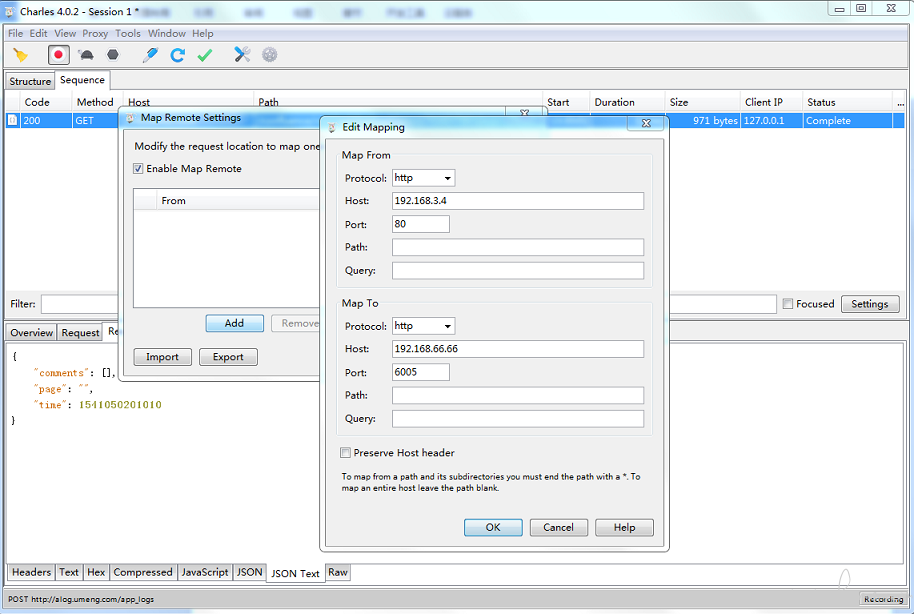Open Tools via the wrench icon

(x=242, y=55)
